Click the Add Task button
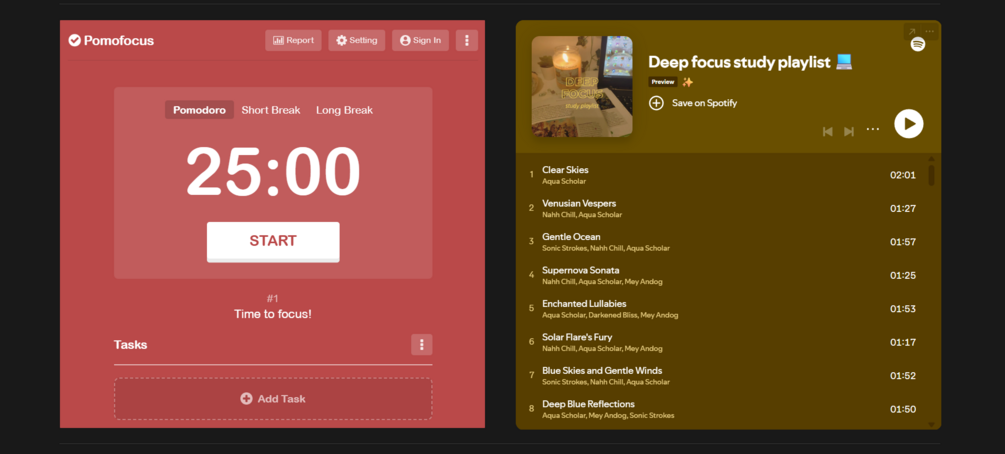The width and height of the screenshot is (1005, 454). click(x=273, y=399)
